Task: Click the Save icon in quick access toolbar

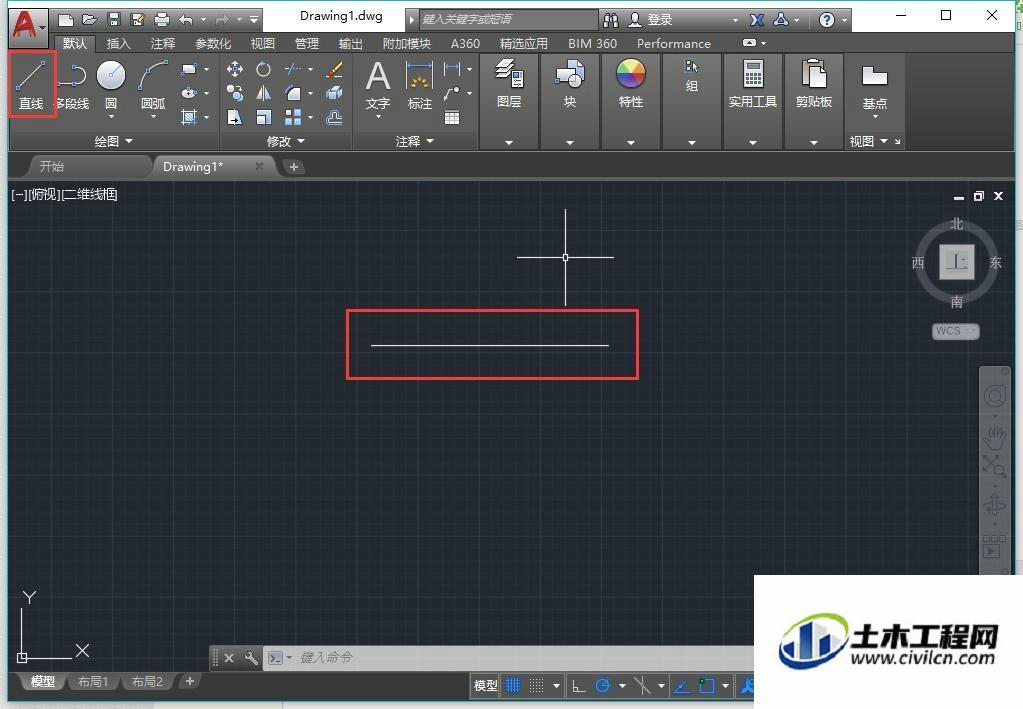Action: (x=114, y=20)
